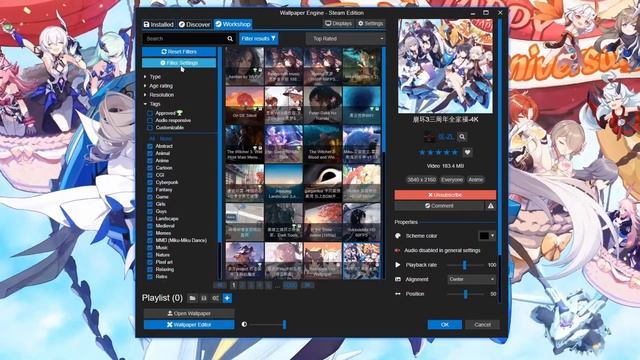
Task: Open the playlist folder icon
Action: click(192, 298)
